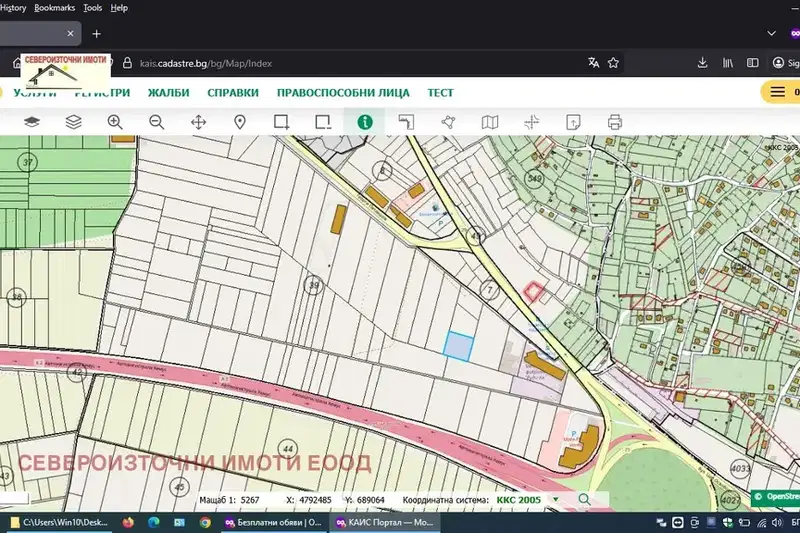Open the History menu
The height and width of the screenshot is (533, 800).
13,8
